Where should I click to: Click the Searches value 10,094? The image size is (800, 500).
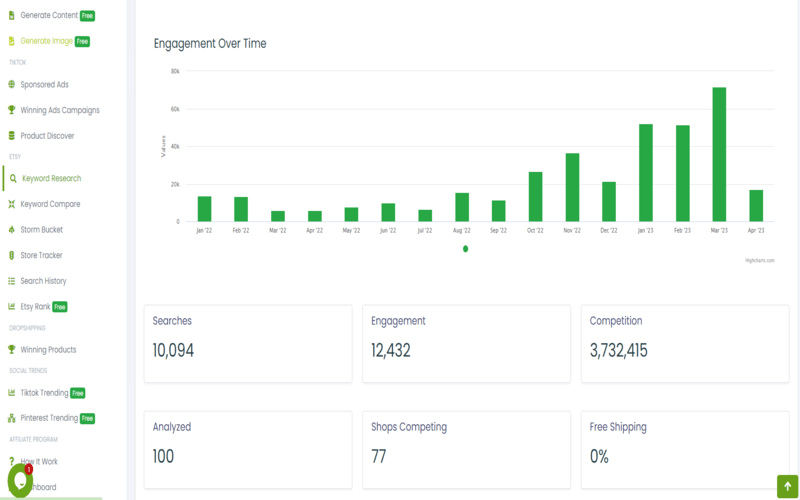coord(173,351)
